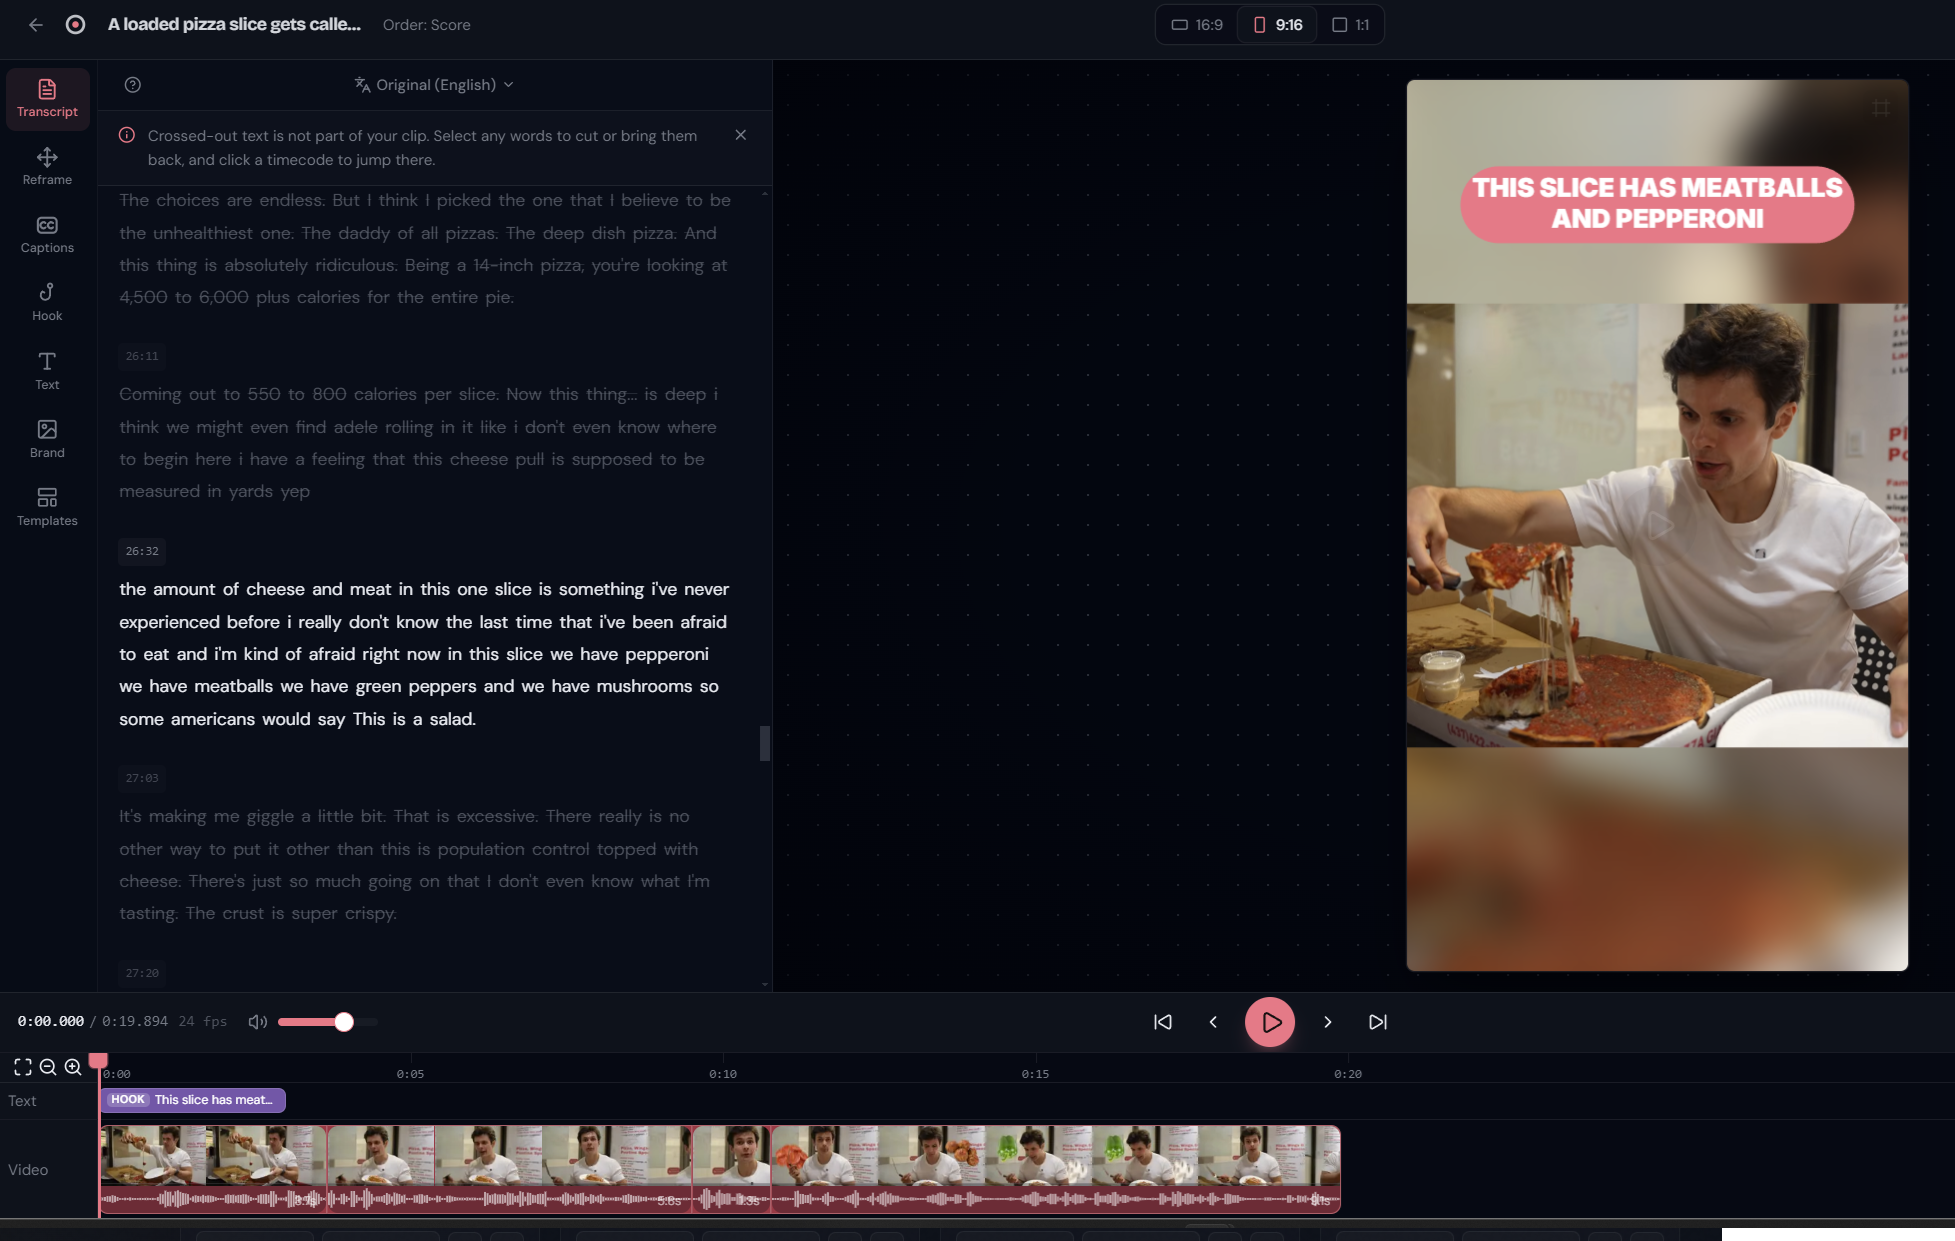
Task: Mute the audio with speaker icon
Action: [258, 1022]
